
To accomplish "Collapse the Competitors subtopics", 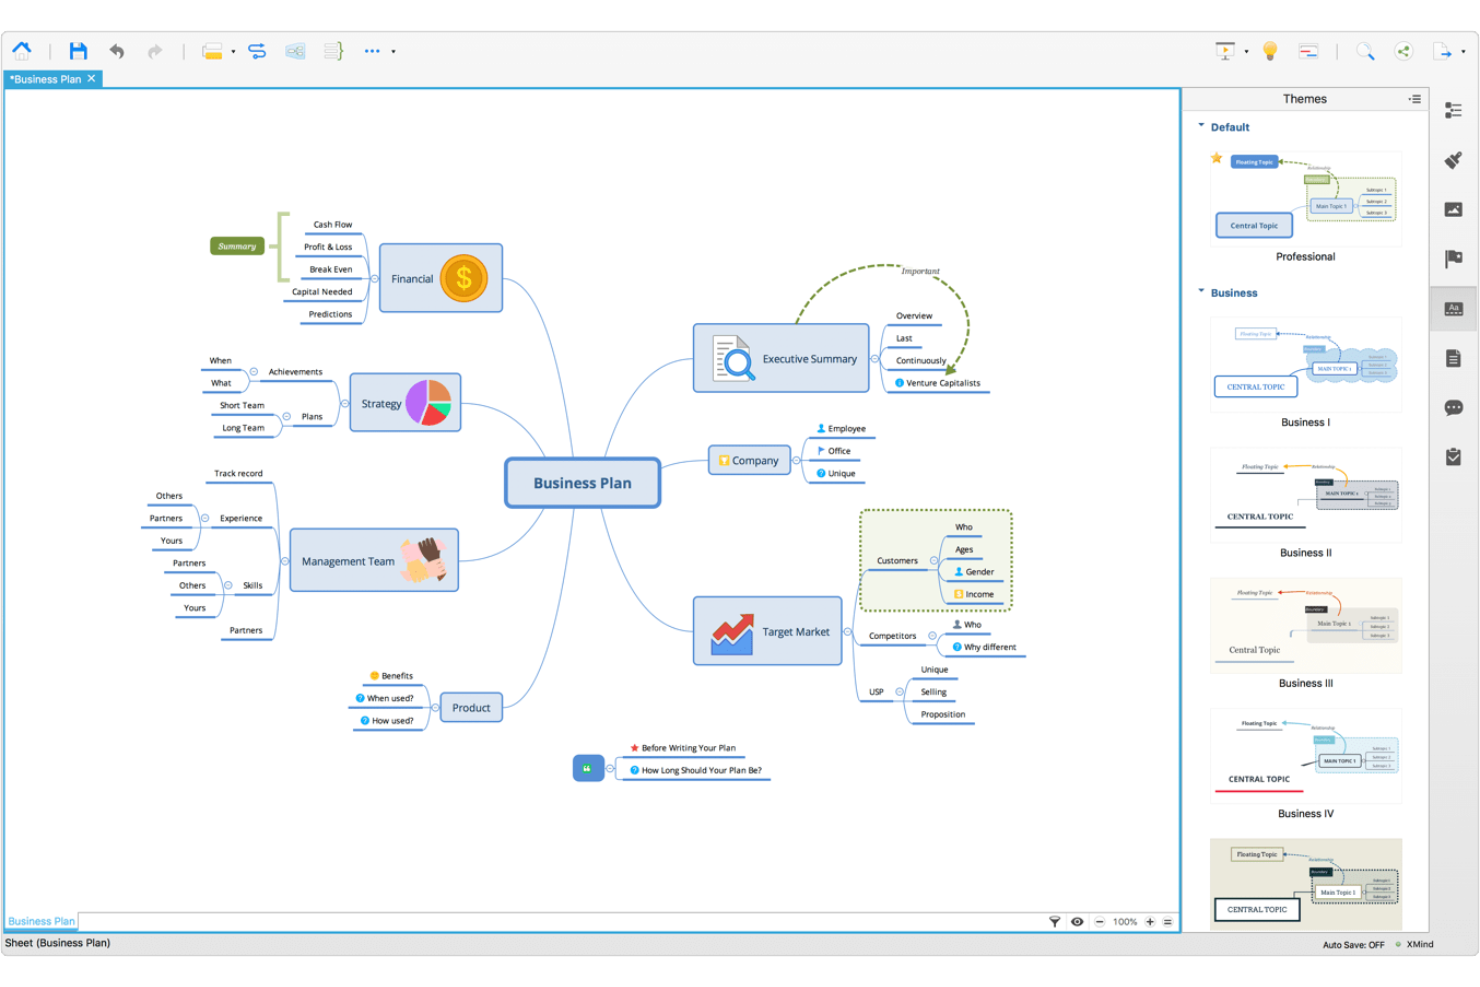I will tap(932, 636).
